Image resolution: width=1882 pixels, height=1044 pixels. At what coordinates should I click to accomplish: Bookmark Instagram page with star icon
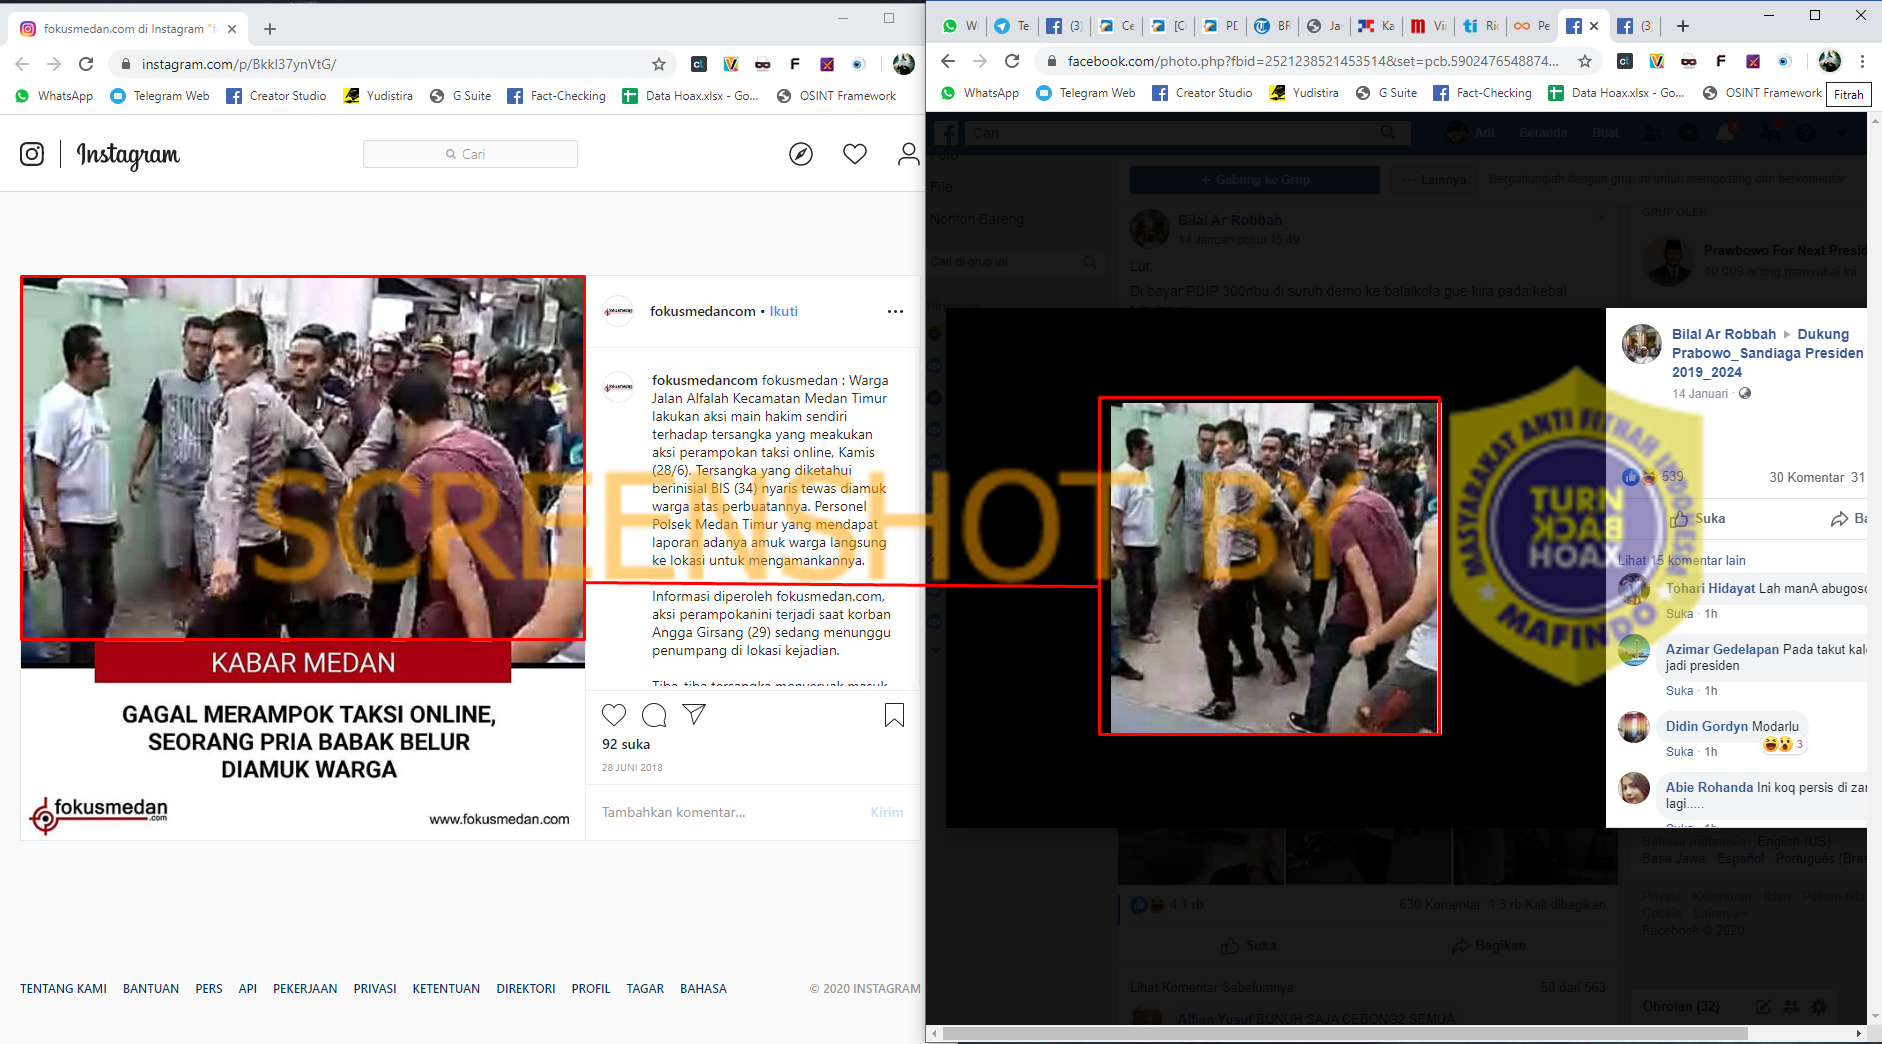(658, 64)
